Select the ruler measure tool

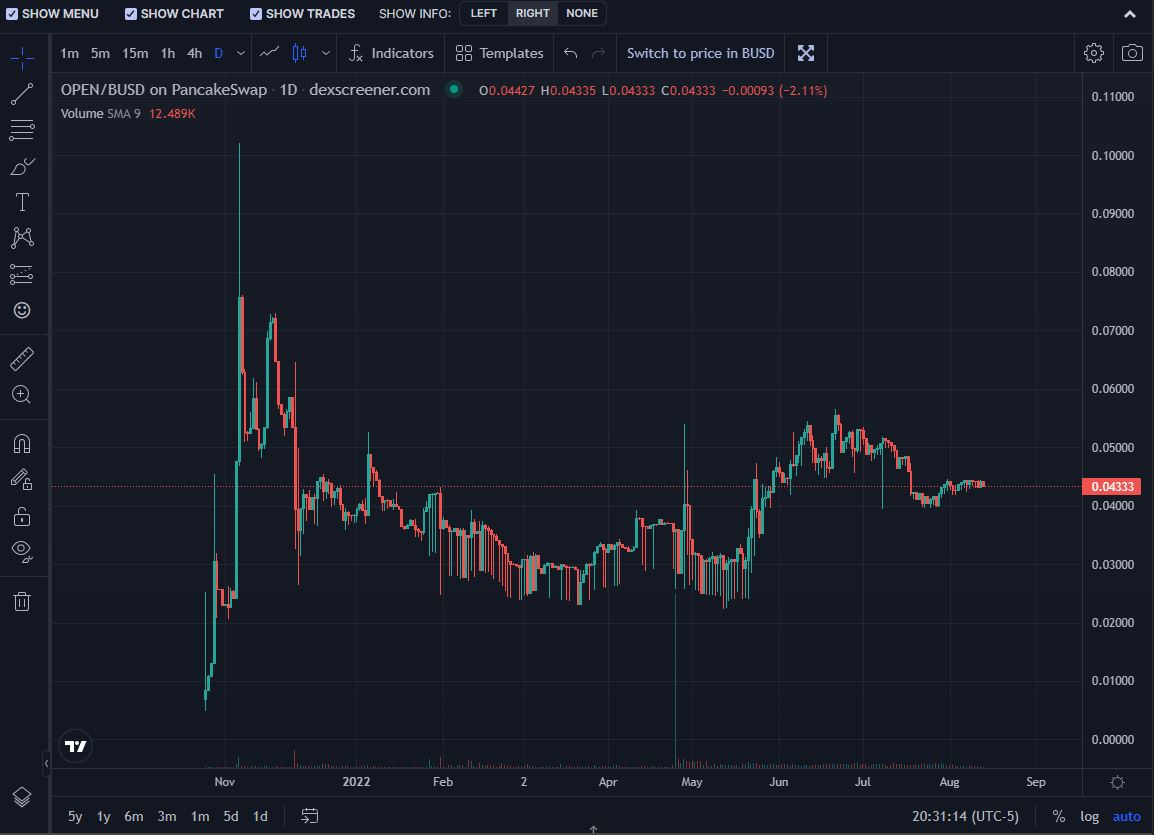(x=22, y=359)
